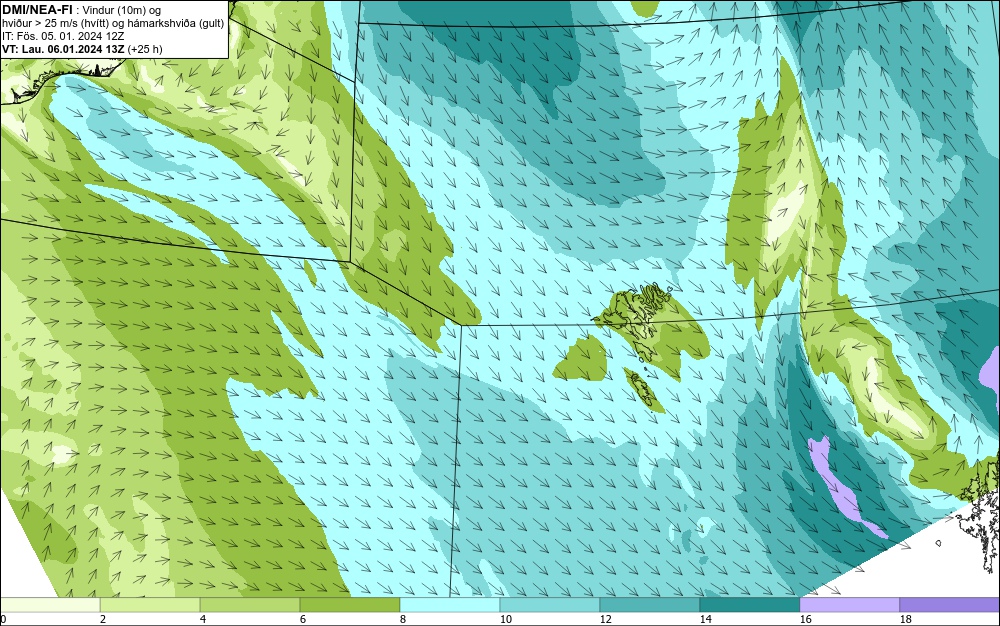This screenshot has height=626, width=1000.
Task: Click the legend tick label "12"
Action: tap(605, 619)
